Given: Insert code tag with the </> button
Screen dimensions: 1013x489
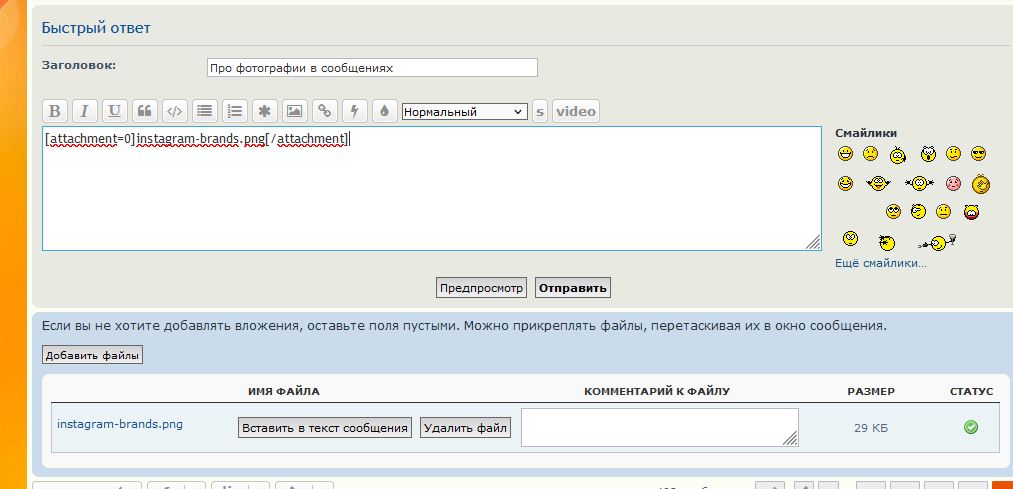Looking at the screenshot, I should coord(174,111).
